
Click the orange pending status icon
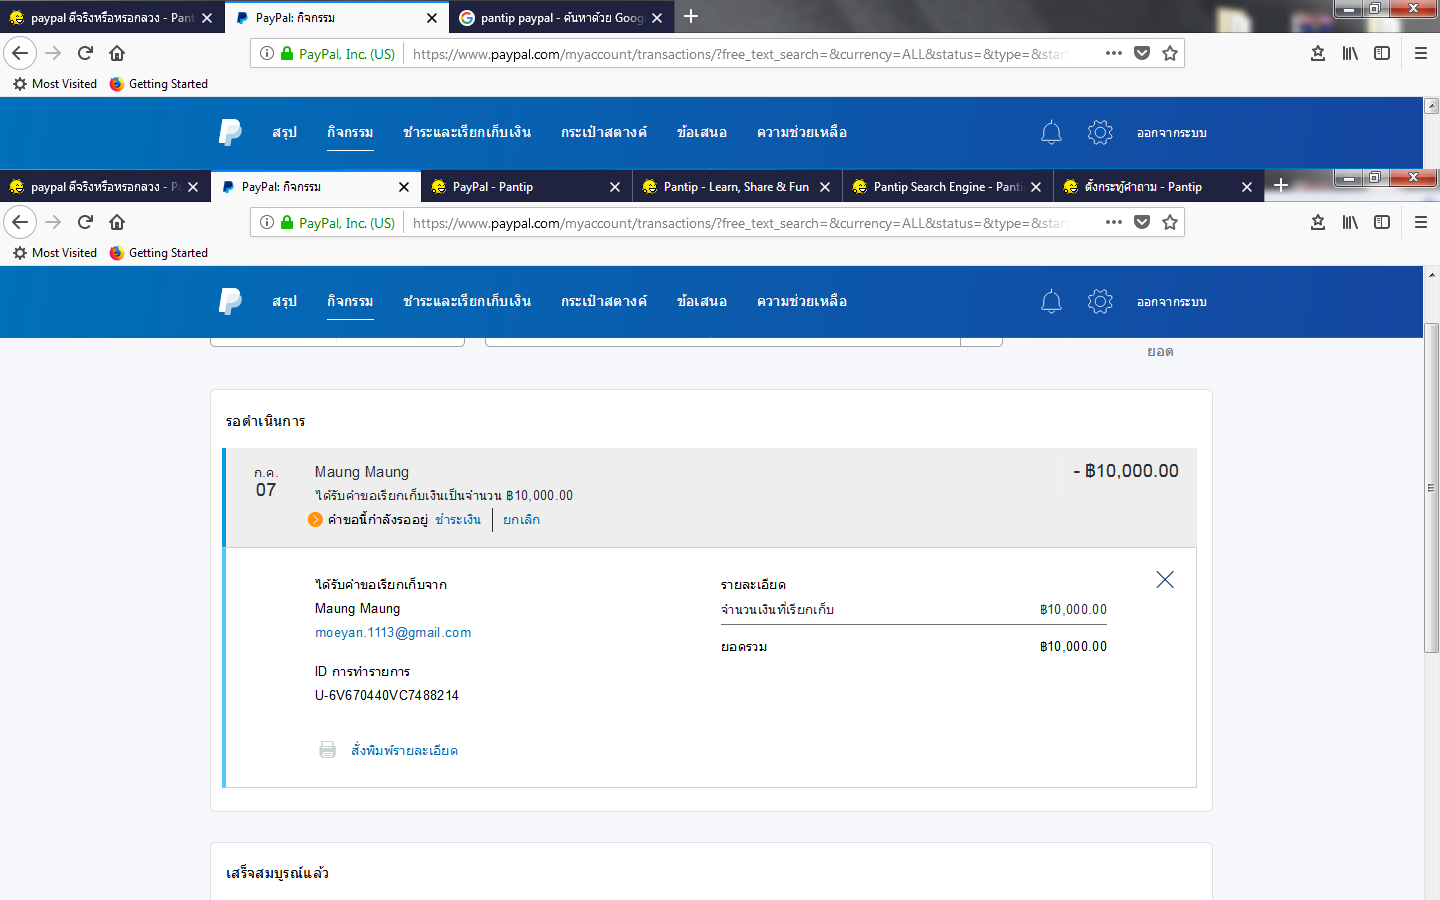coord(315,519)
